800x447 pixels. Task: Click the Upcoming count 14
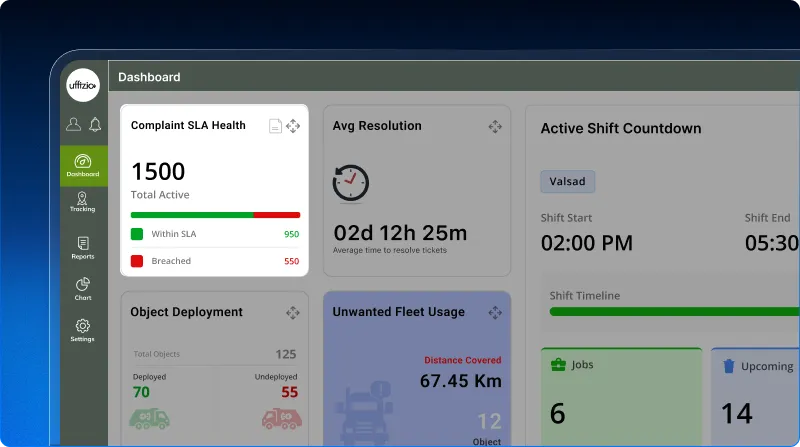click(737, 413)
